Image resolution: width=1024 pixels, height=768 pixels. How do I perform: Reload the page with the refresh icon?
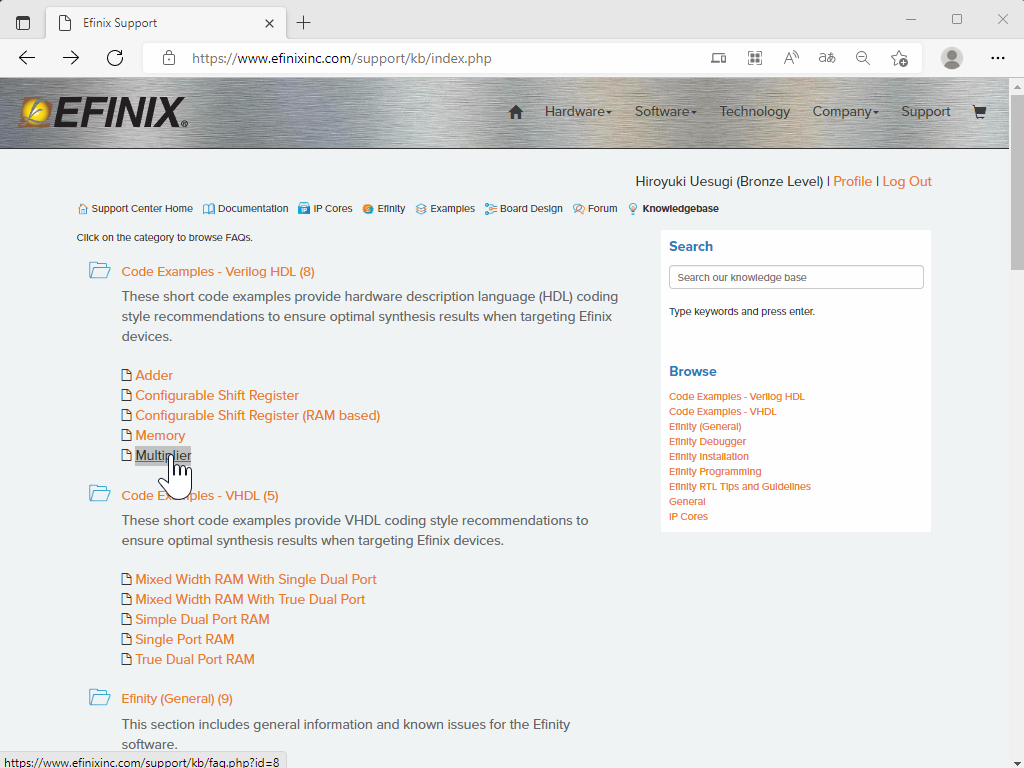coord(115,58)
